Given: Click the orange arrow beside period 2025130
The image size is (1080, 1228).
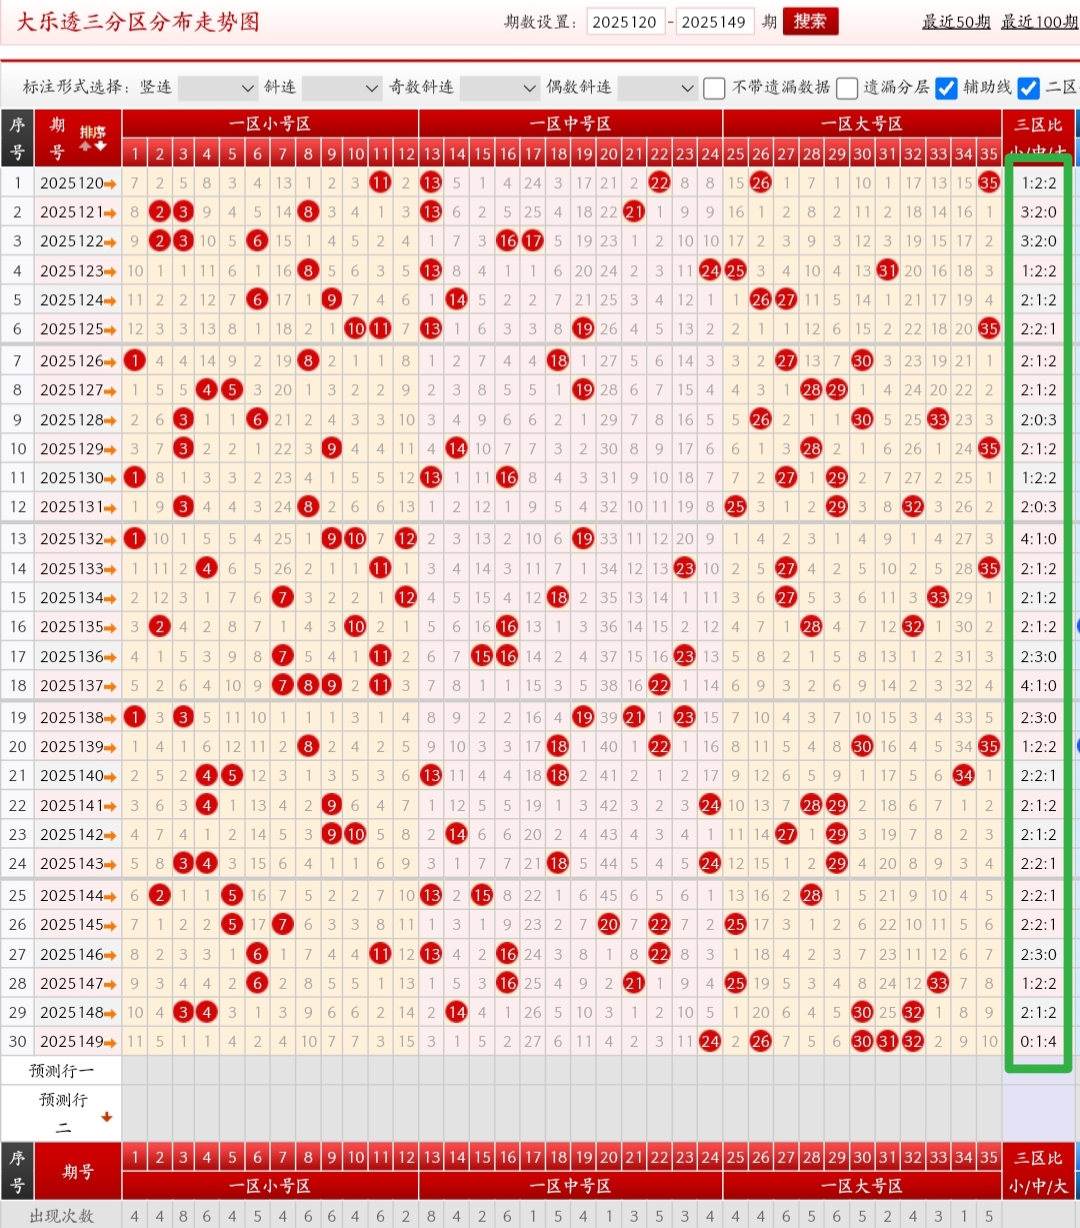Looking at the screenshot, I should [x=111, y=478].
